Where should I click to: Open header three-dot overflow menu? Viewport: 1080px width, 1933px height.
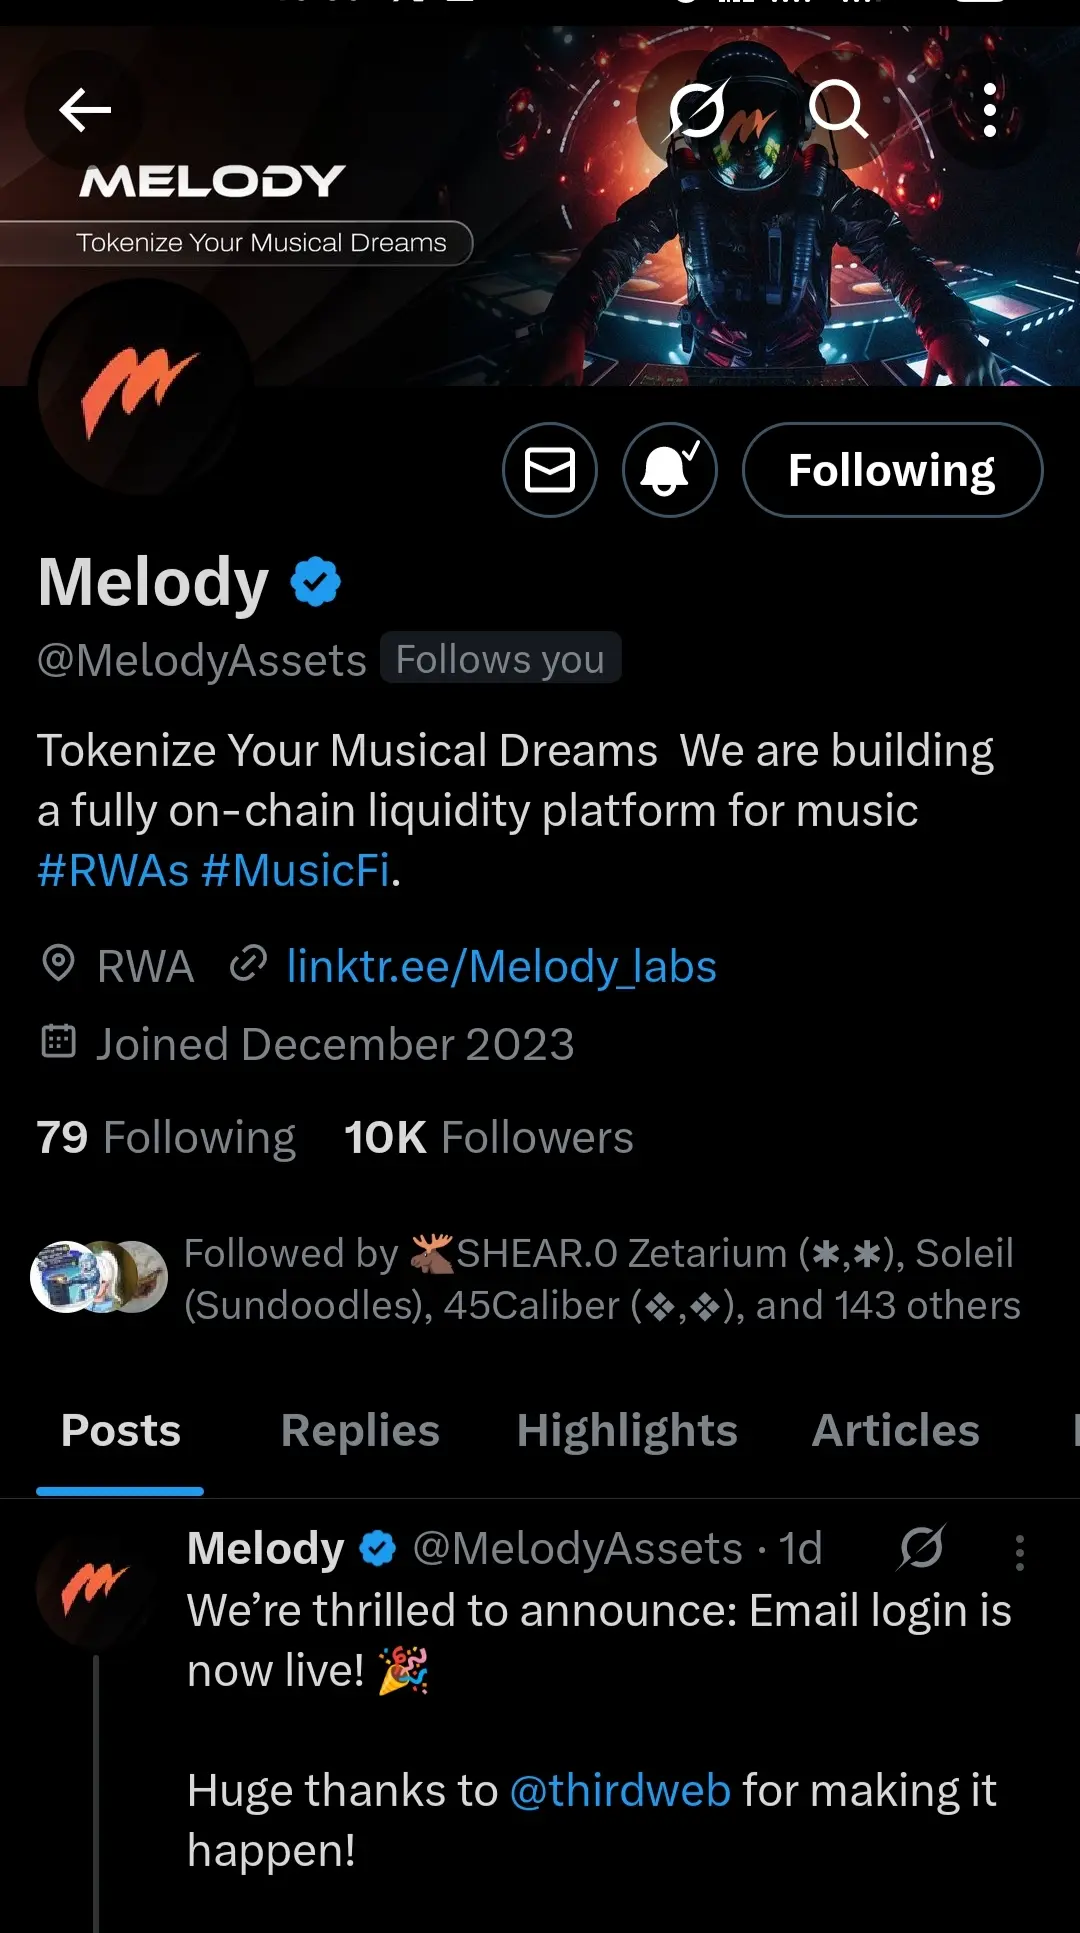[989, 110]
